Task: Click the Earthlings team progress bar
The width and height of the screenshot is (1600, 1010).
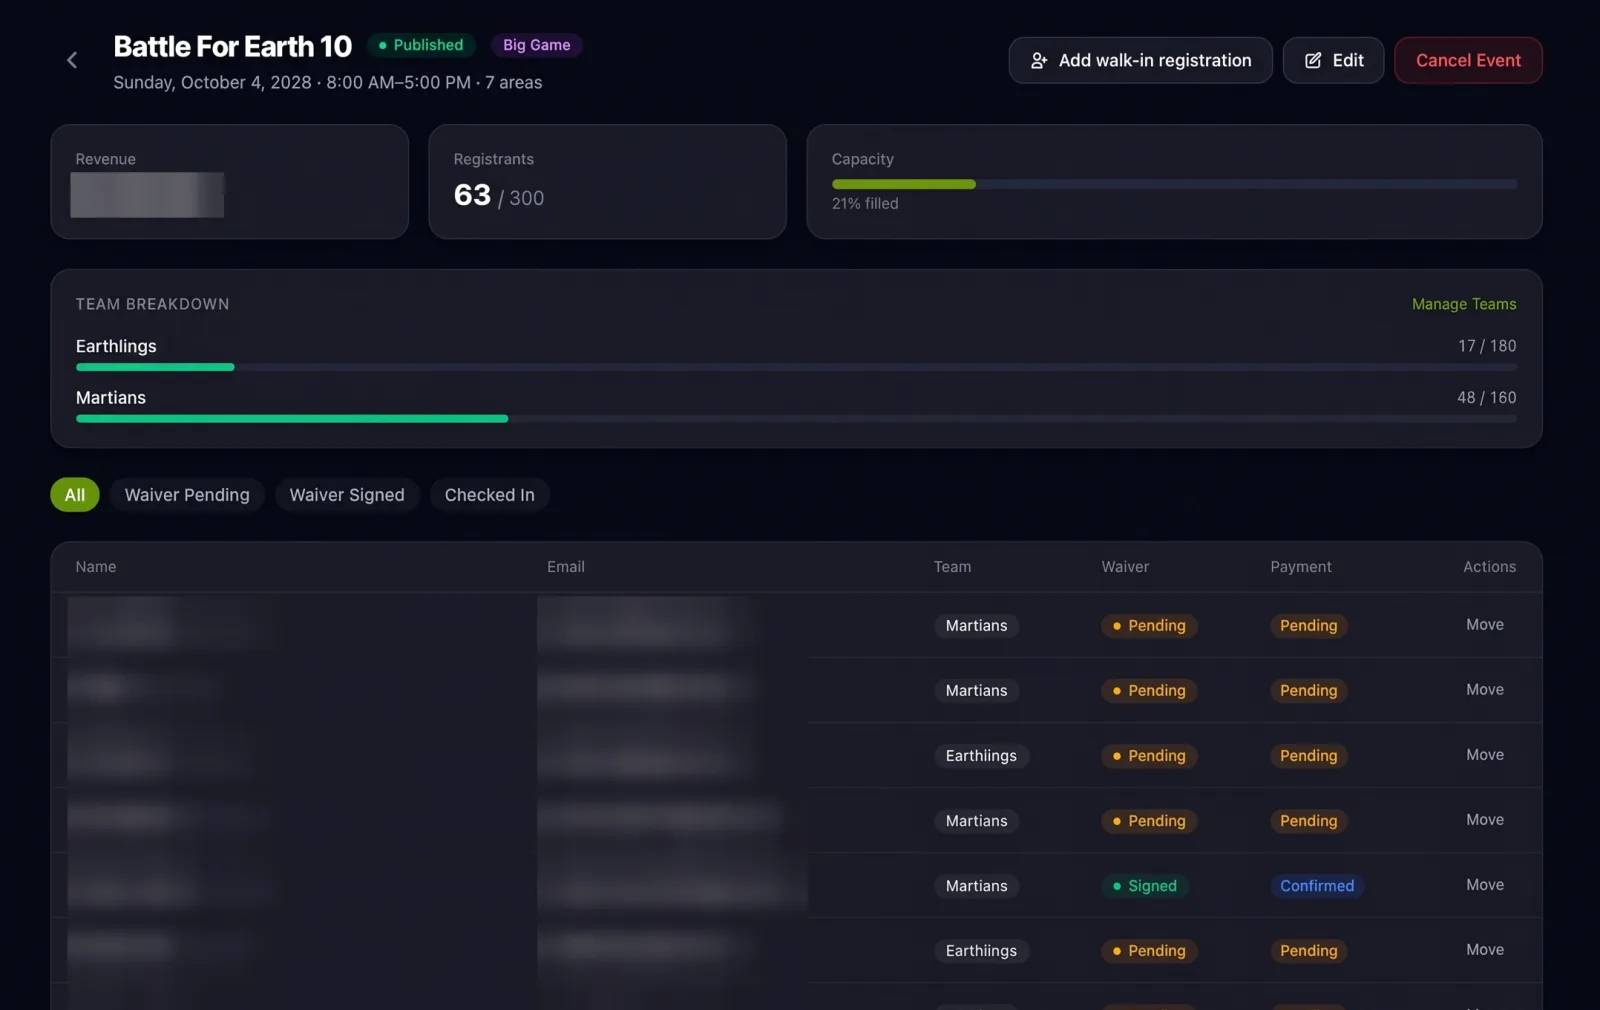Action: (x=796, y=367)
